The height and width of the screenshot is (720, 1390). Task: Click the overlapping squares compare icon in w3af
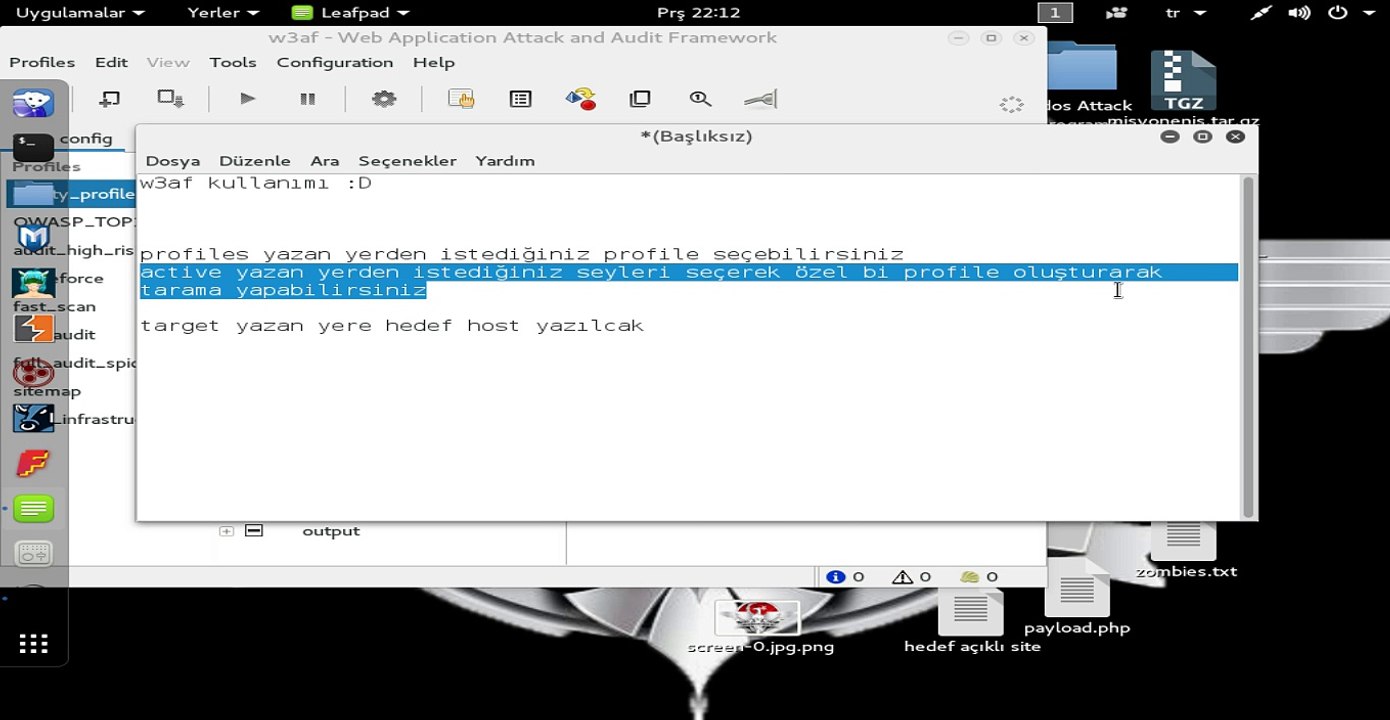(x=640, y=99)
